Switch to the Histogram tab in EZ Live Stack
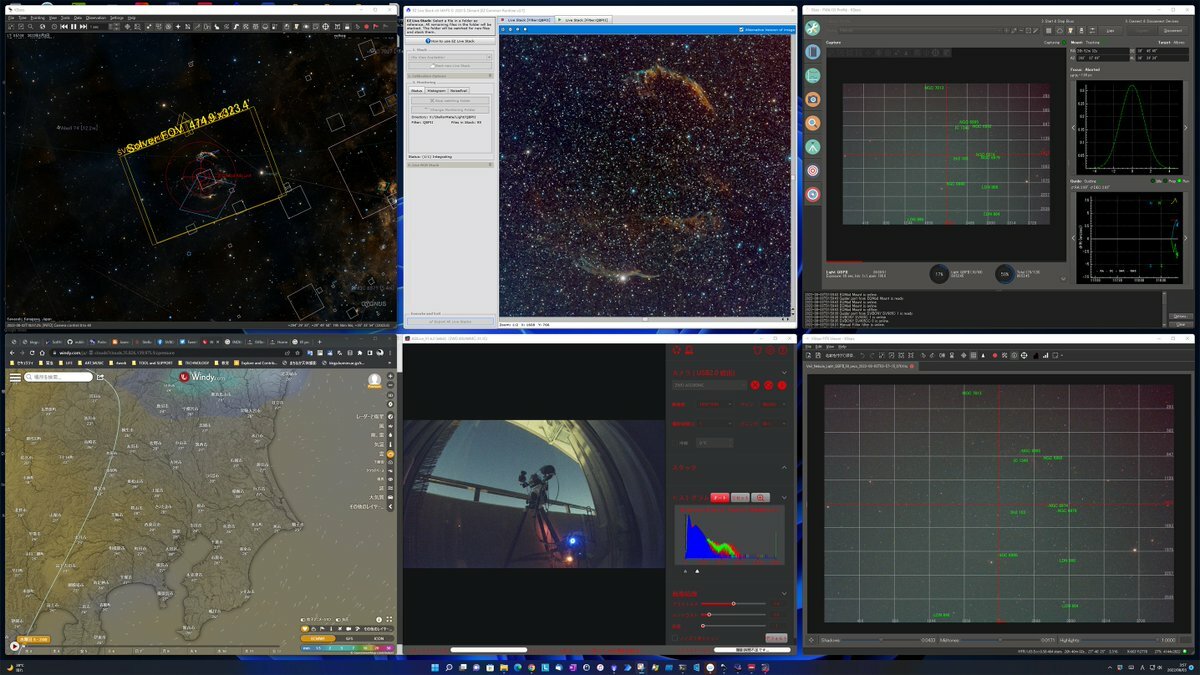Screen dimensions: 1200x675 click(x=437, y=90)
